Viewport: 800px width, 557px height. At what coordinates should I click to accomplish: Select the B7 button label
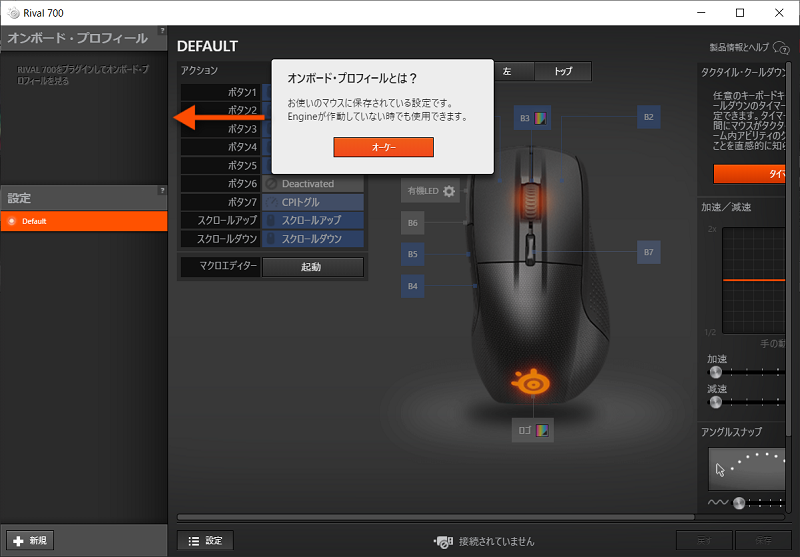(x=648, y=252)
